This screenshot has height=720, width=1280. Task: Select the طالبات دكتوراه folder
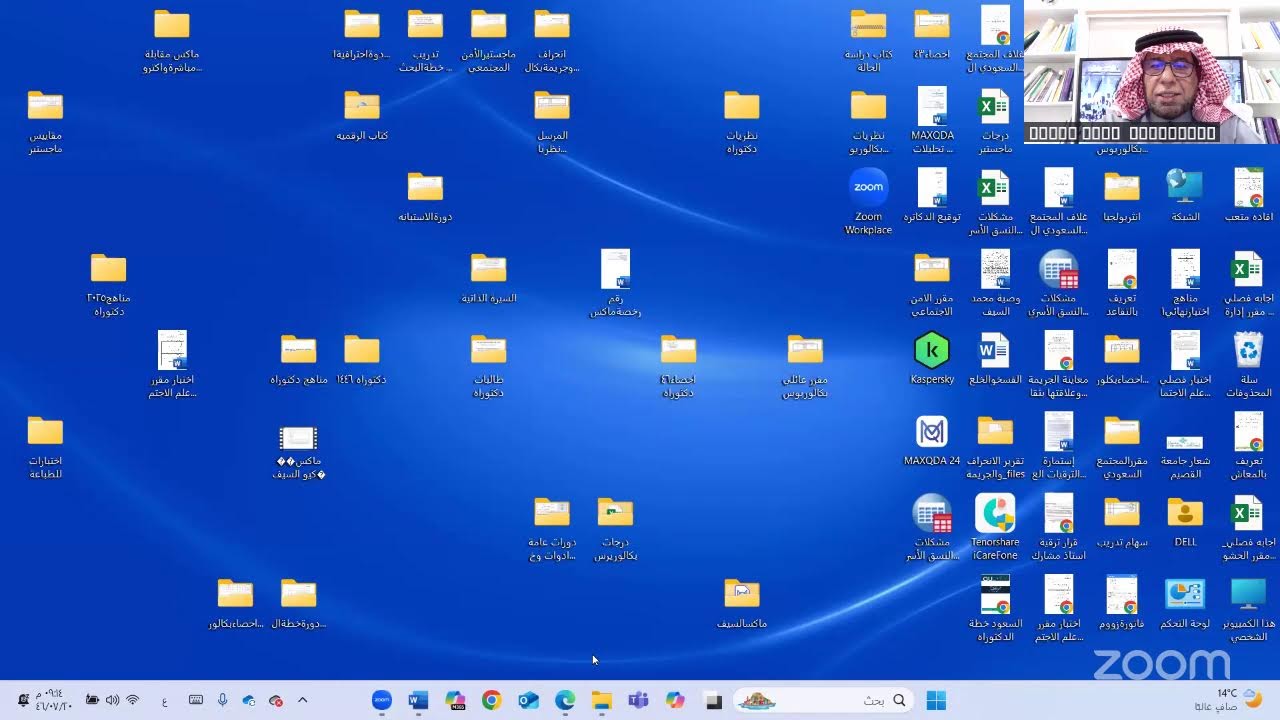coord(488,365)
